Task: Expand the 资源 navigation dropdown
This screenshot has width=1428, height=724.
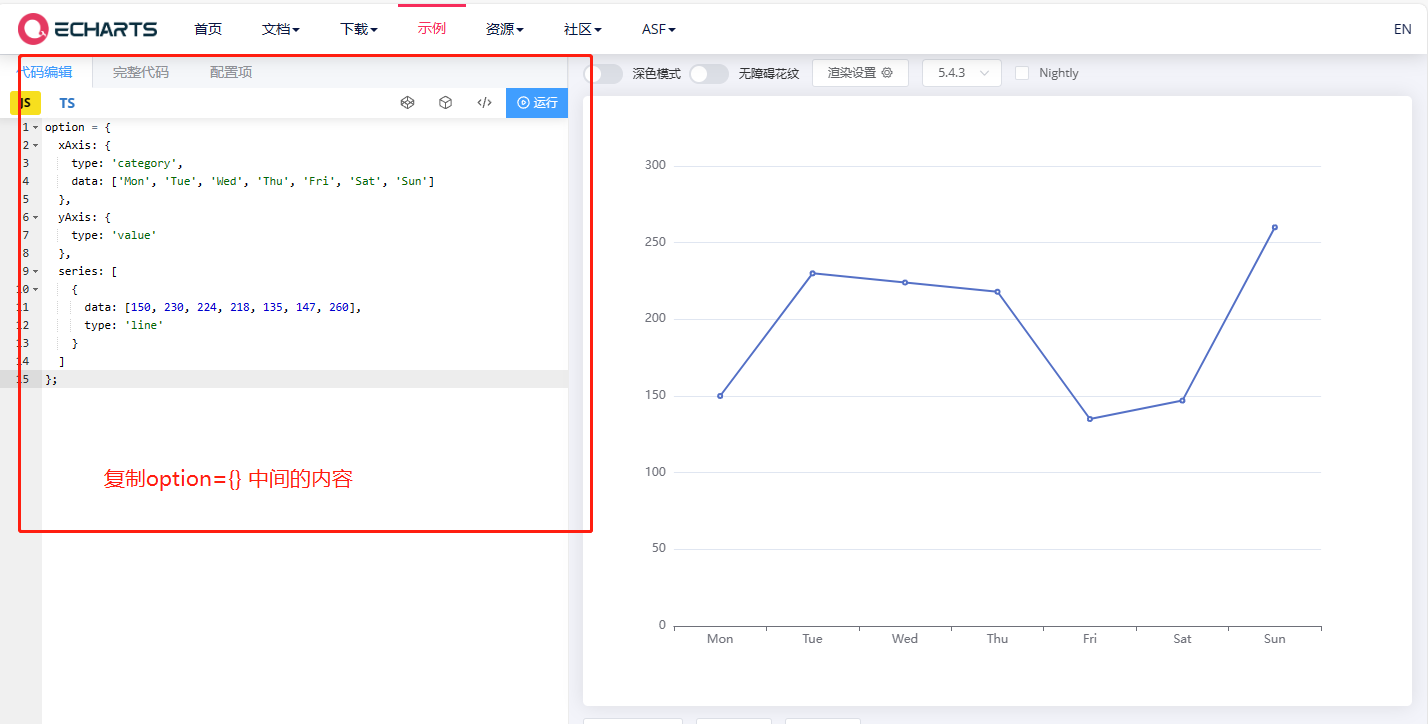Action: (505, 29)
